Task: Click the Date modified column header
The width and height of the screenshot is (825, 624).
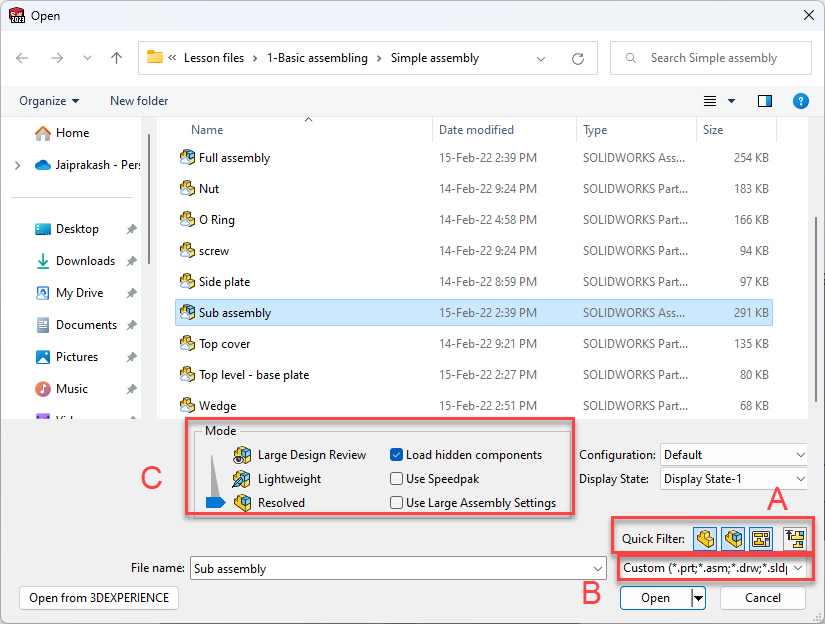Action: click(x=476, y=130)
